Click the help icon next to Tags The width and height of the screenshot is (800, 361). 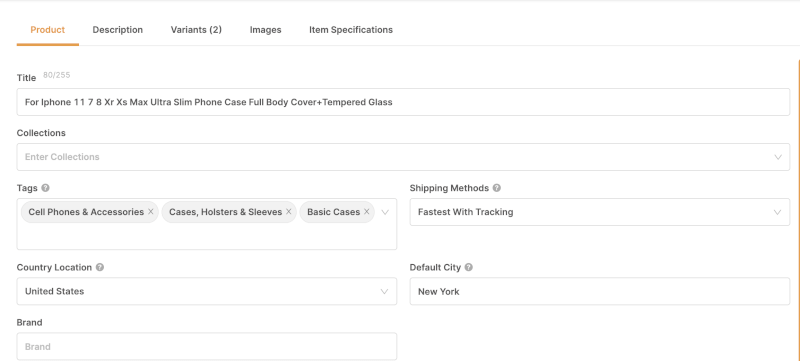coord(45,188)
